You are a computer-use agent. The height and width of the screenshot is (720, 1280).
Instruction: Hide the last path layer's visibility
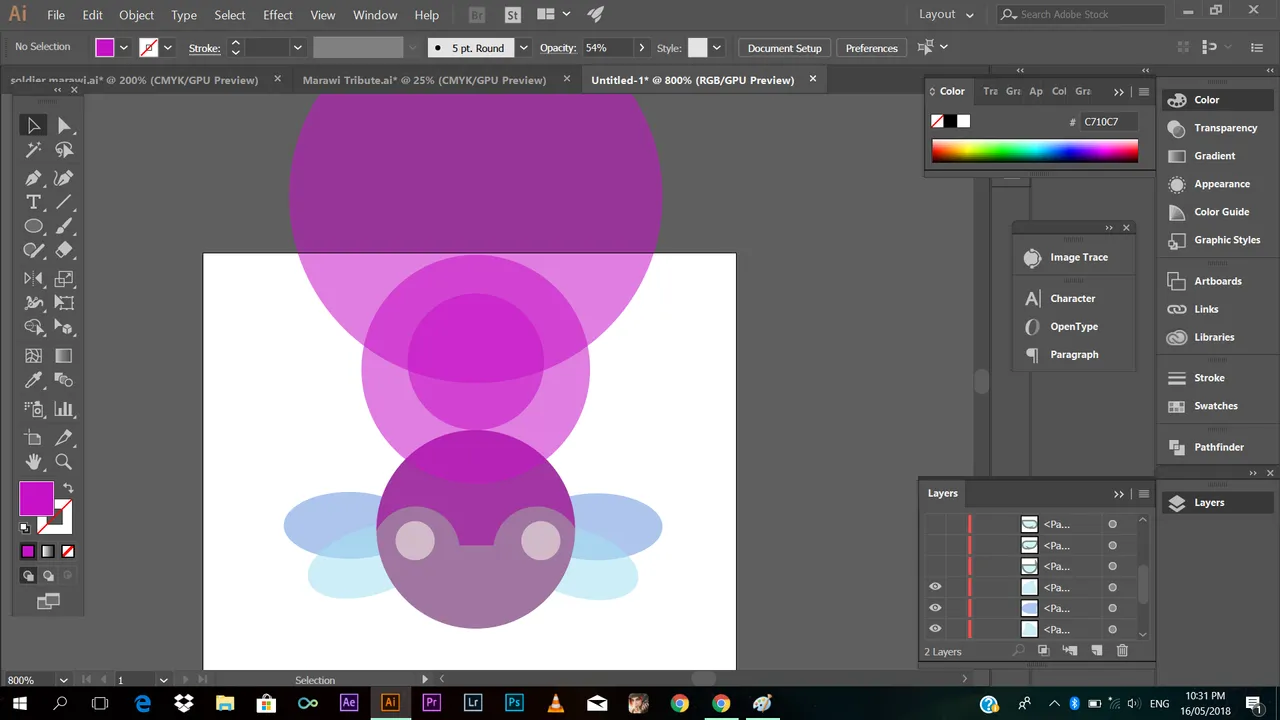(935, 629)
